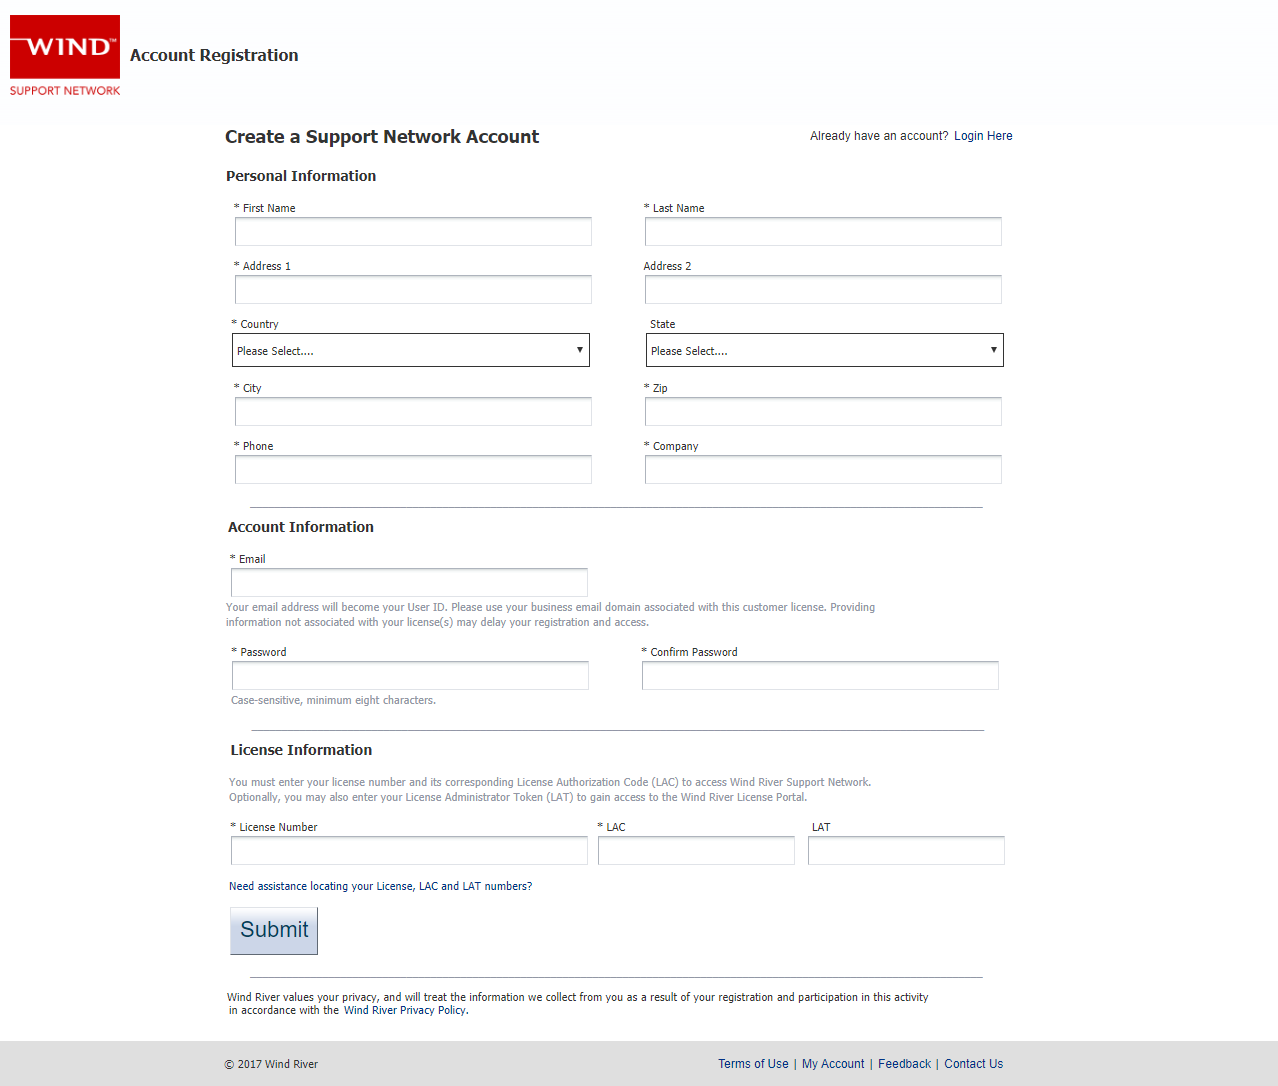The width and height of the screenshot is (1278, 1086).
Task: Click the LAC code field
Action: point(696,851)
